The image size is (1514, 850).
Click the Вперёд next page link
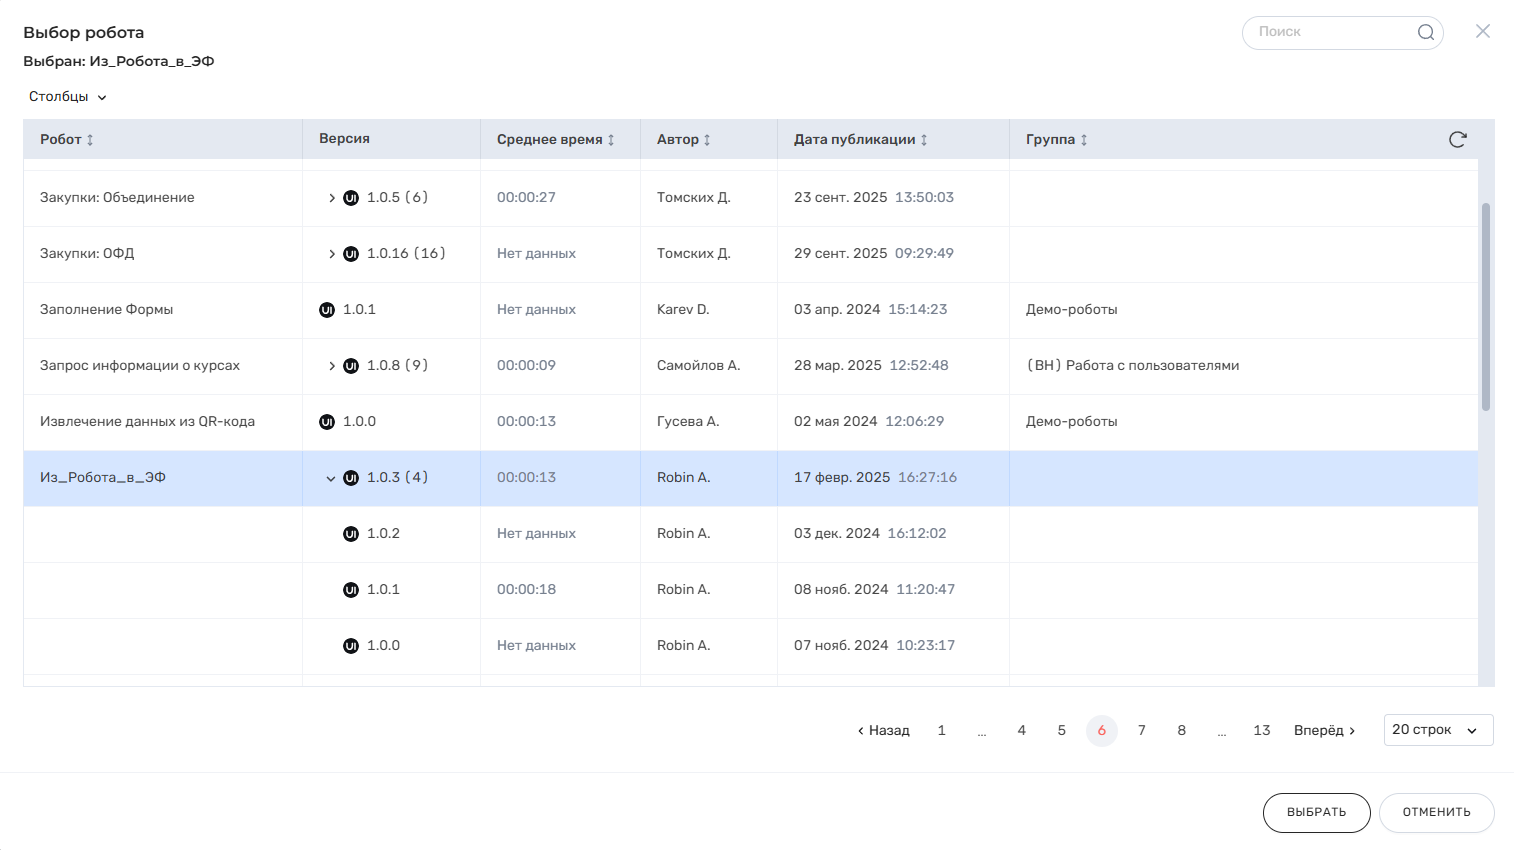tap(1324, 731)
